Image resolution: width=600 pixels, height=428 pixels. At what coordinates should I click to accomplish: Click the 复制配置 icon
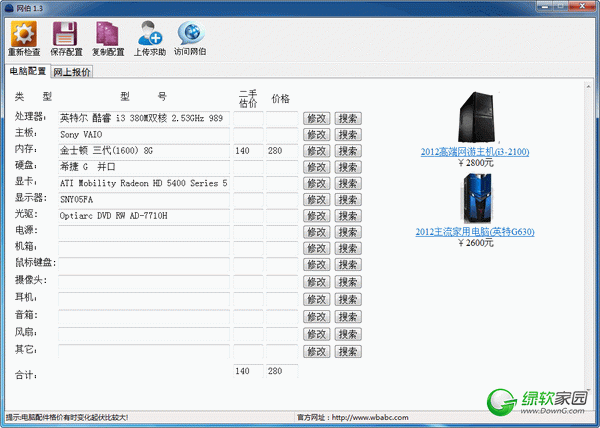pos(107,34)
